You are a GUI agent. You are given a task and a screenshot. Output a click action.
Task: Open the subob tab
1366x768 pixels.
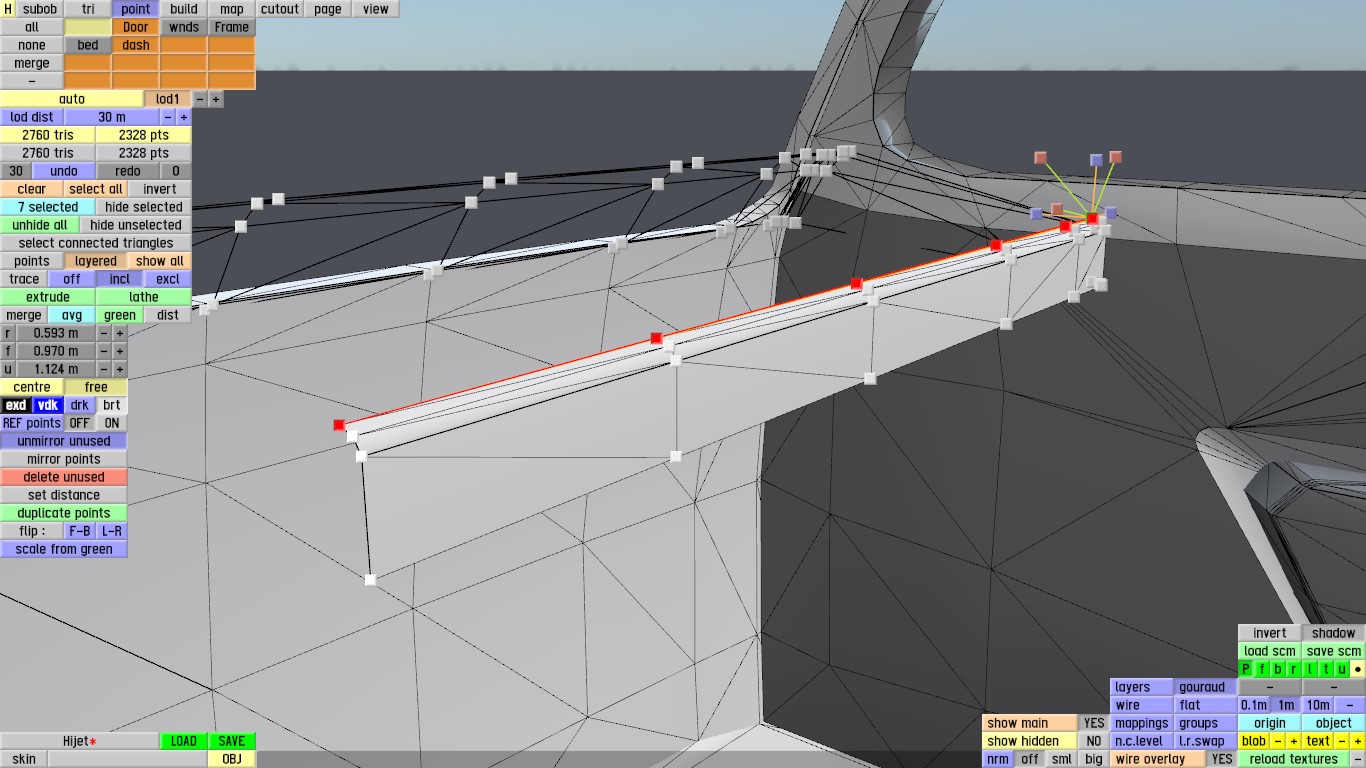40,9
